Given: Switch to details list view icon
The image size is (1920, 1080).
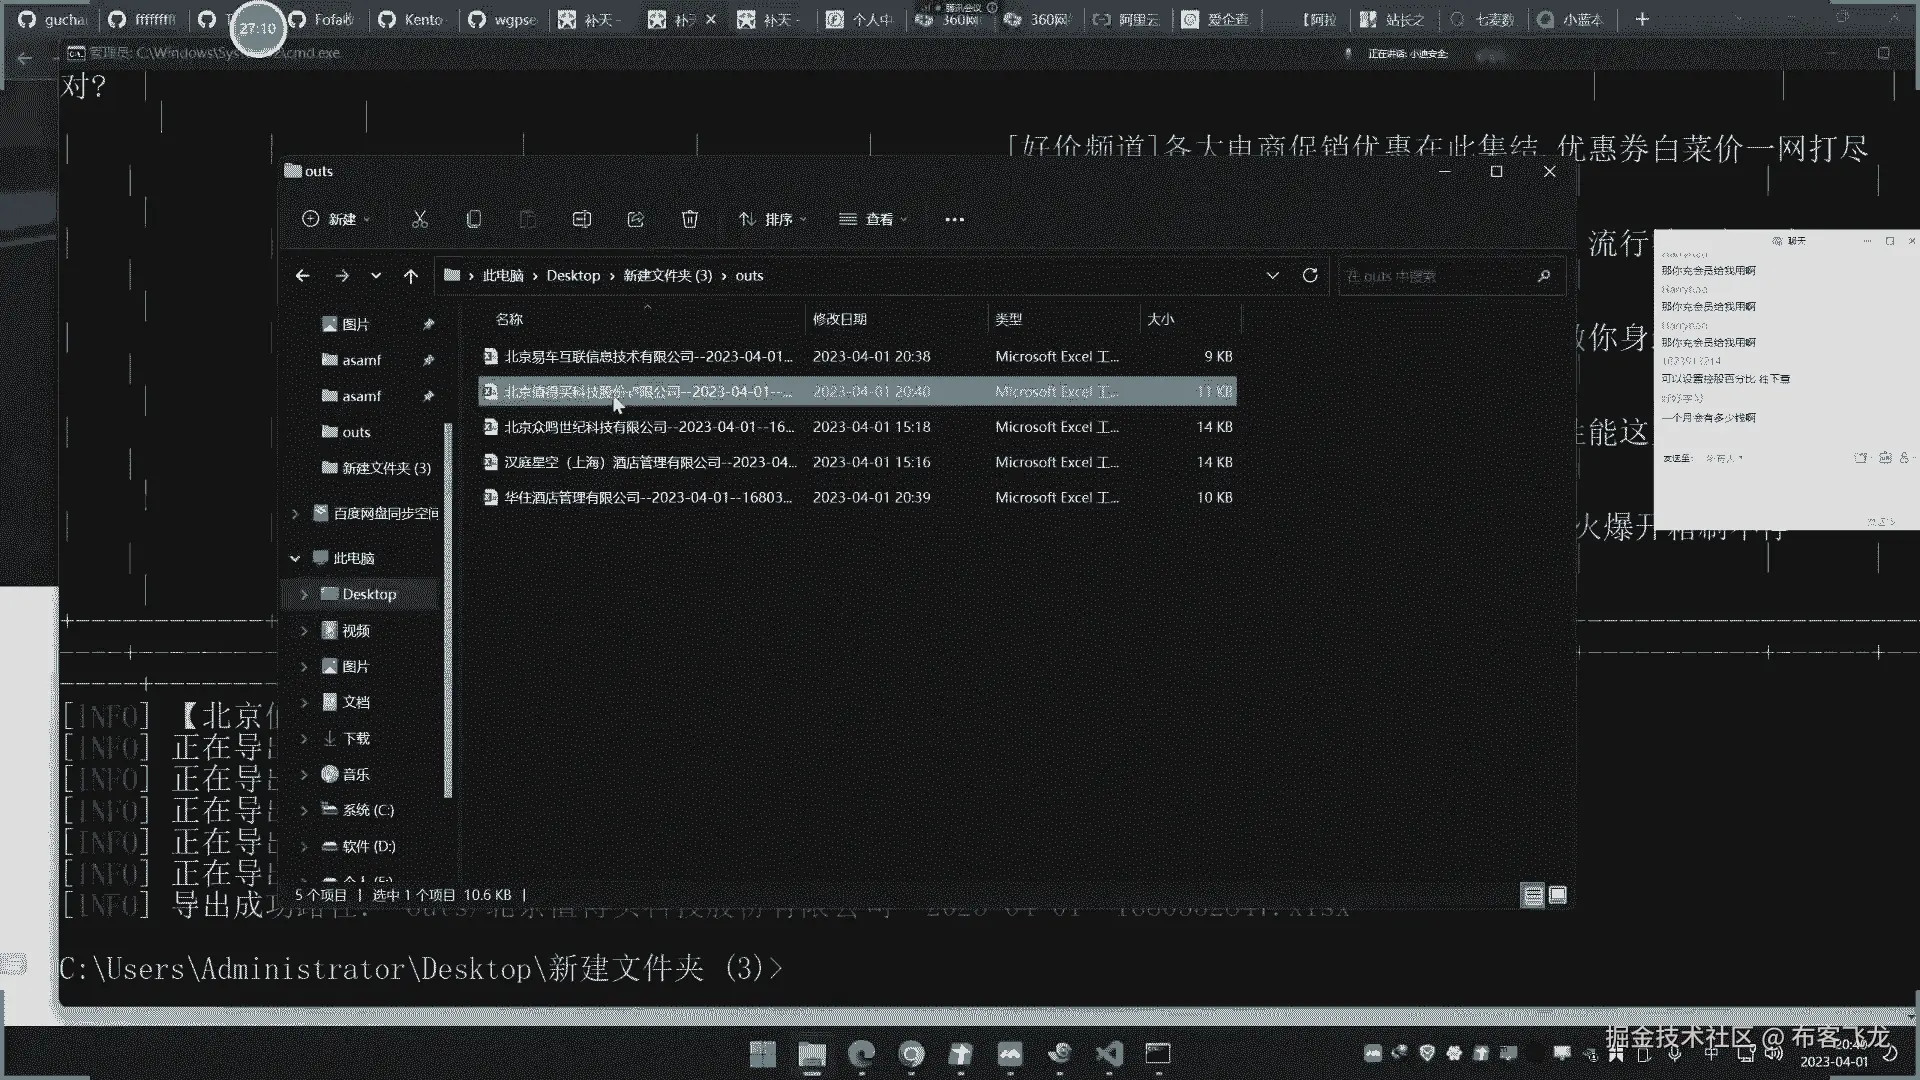Looking at the screenshot, I should coord(1532,895).
